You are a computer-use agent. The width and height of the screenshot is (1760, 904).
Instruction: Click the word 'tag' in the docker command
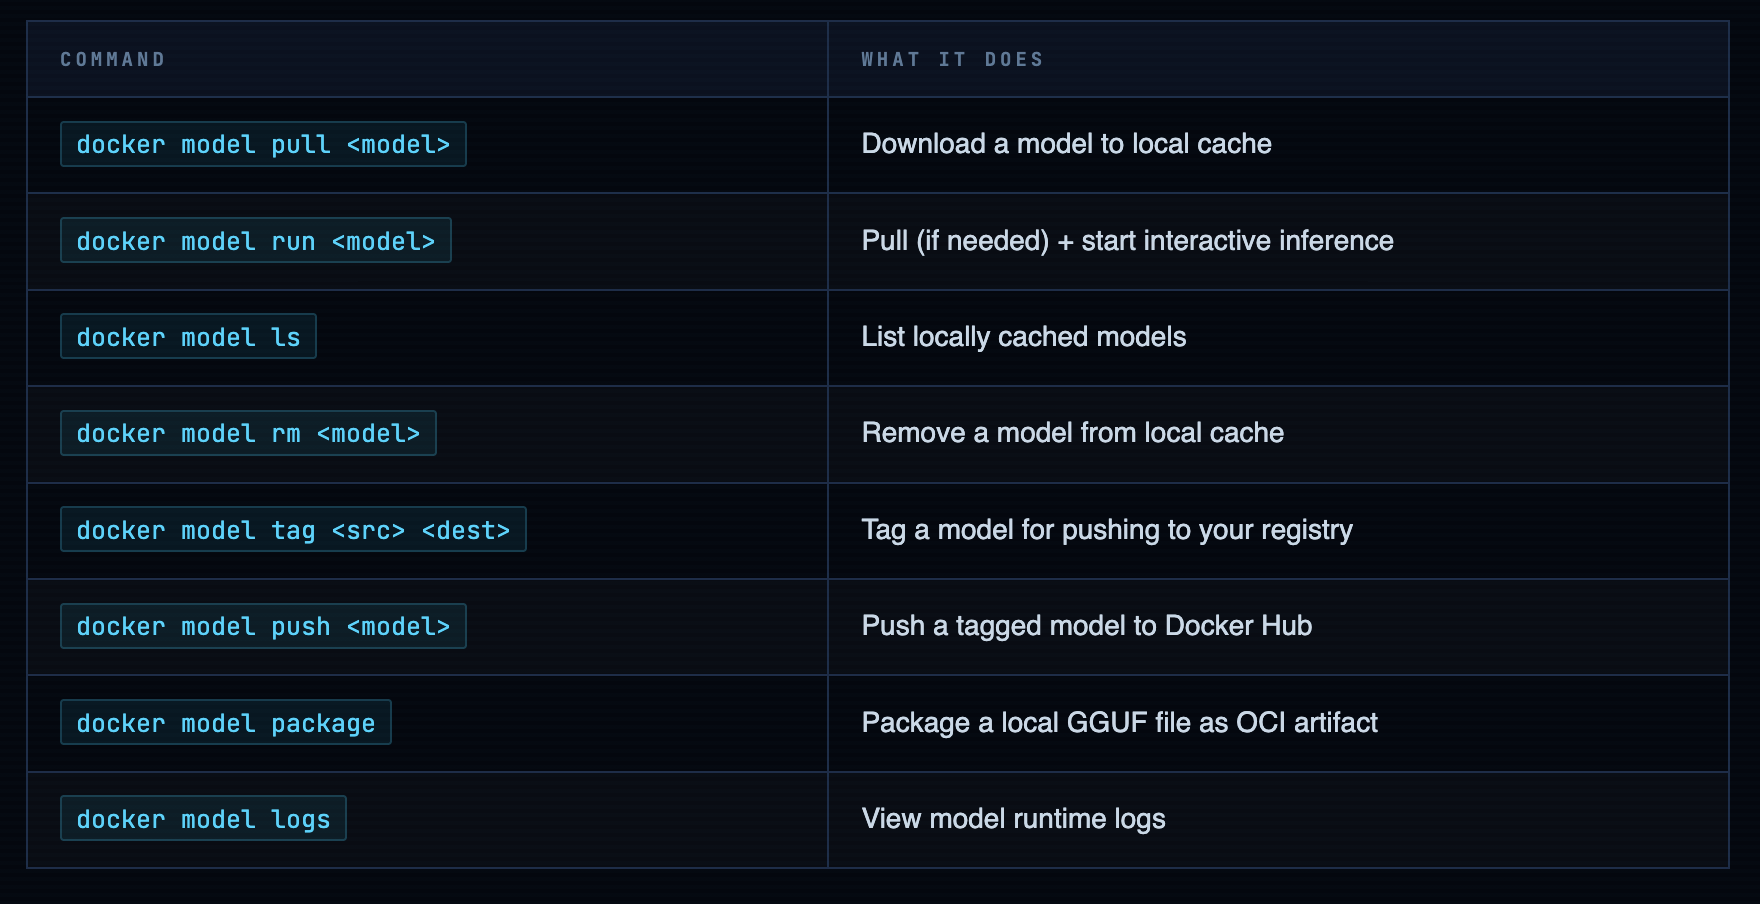coord(293,531)
